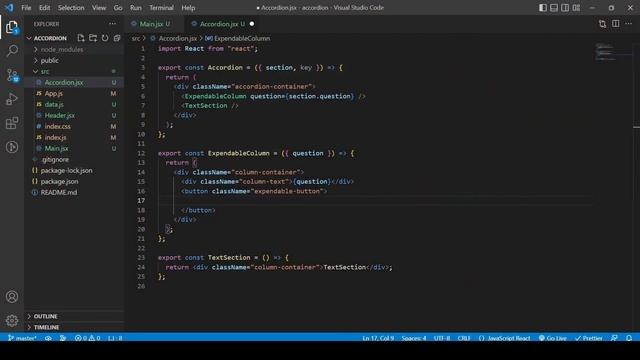Open the Manage gear settings icon
640x360 pixels.
[12, 320]
